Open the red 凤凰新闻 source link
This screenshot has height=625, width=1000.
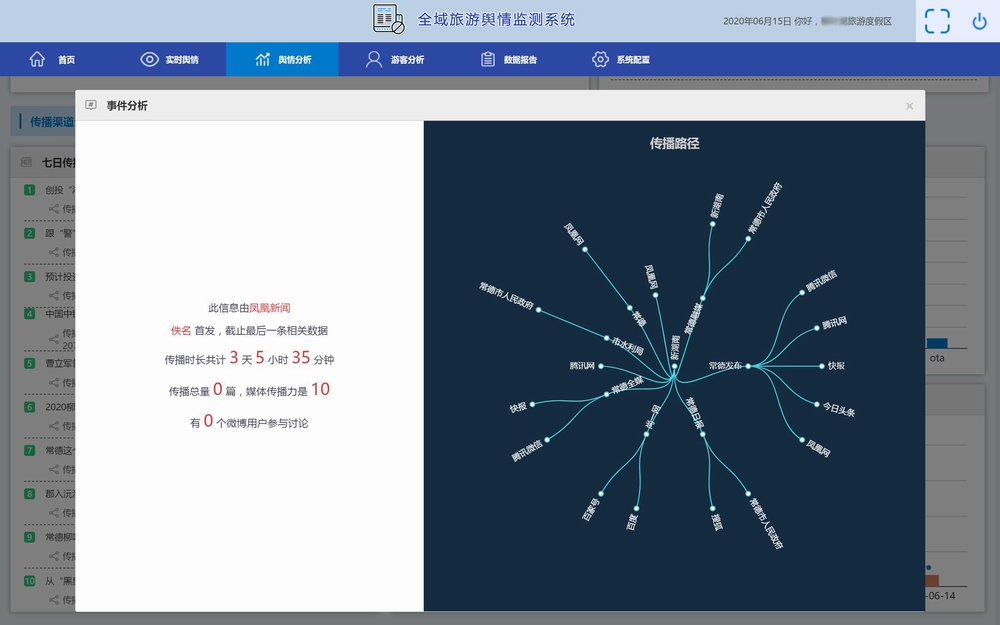pos(269,308)
